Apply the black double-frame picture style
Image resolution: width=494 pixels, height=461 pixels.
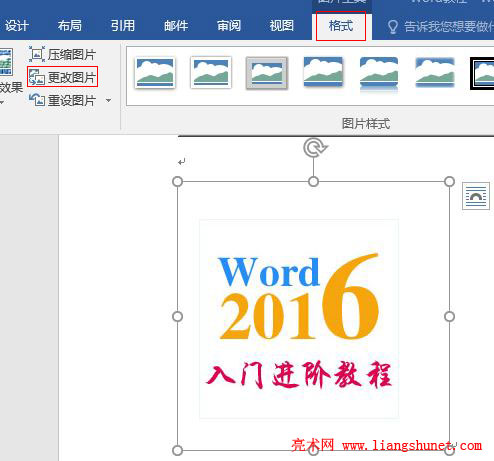[482, 73]
